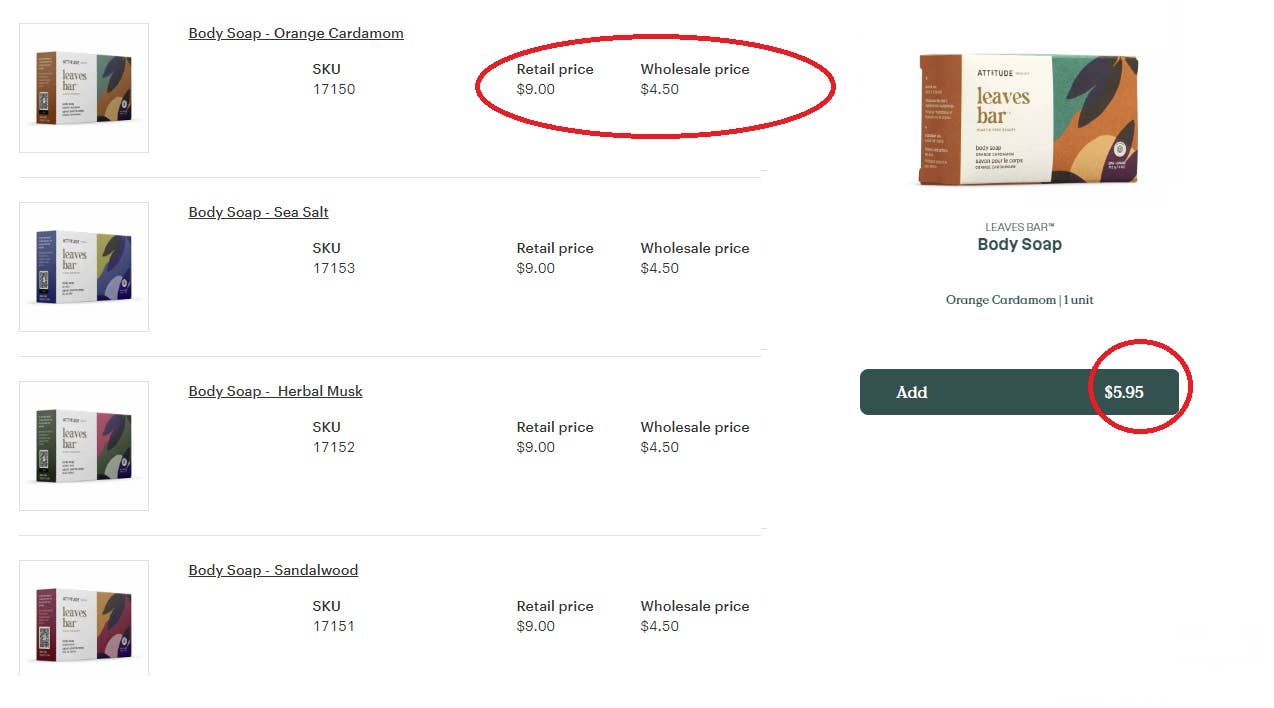Select SKU number 17151
Screen dimensions: 1274x708
coord(334,626)
